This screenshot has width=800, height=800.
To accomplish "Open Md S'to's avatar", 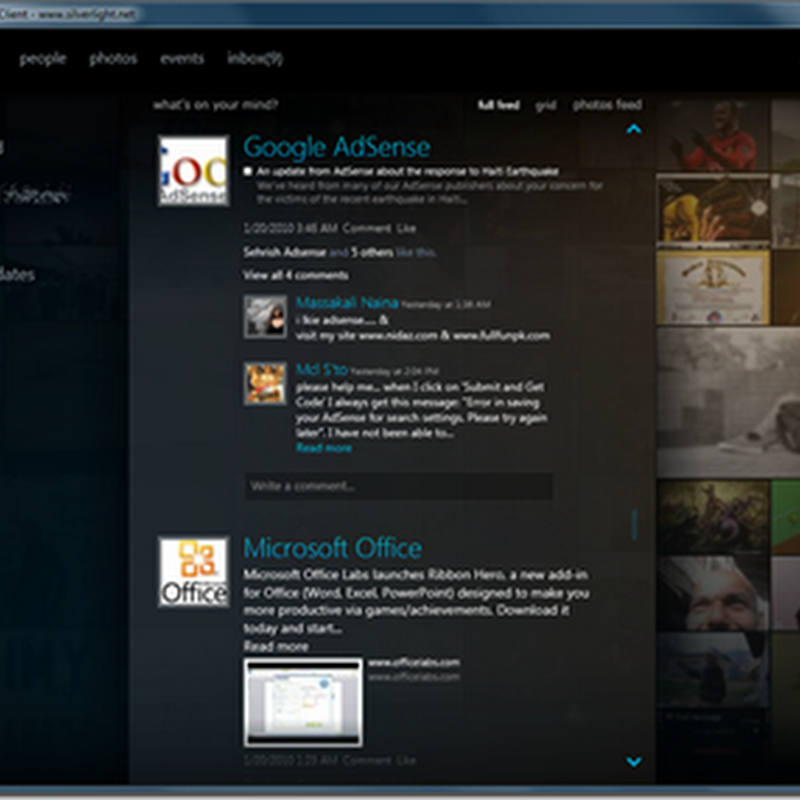I will (x=265, y=384).
